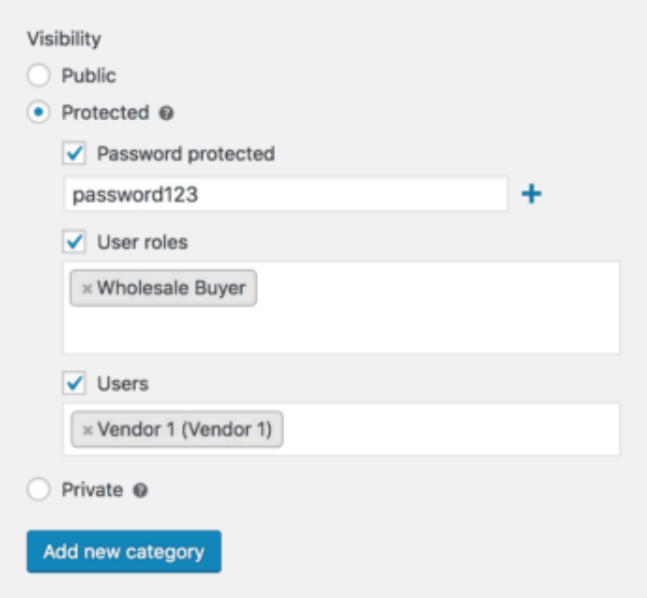Click the plus icon to add another password

[x=532, y=195]
